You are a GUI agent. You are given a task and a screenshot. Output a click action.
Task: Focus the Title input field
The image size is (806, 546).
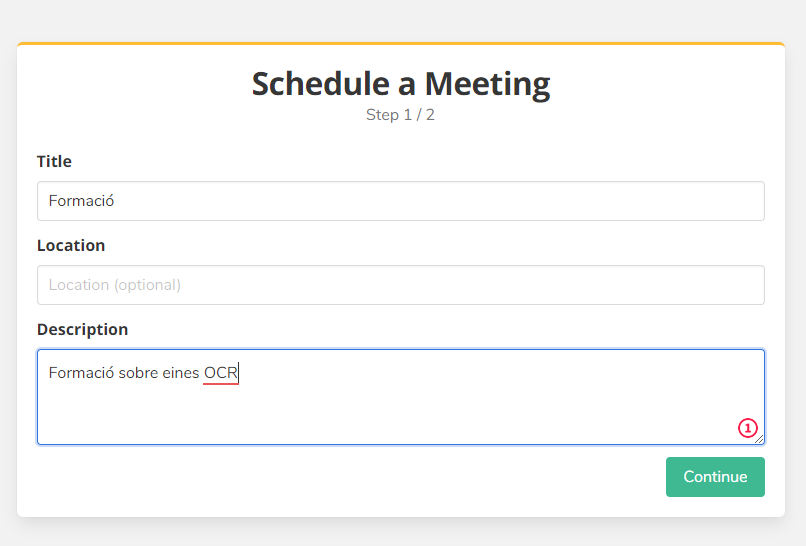point(400,201)
